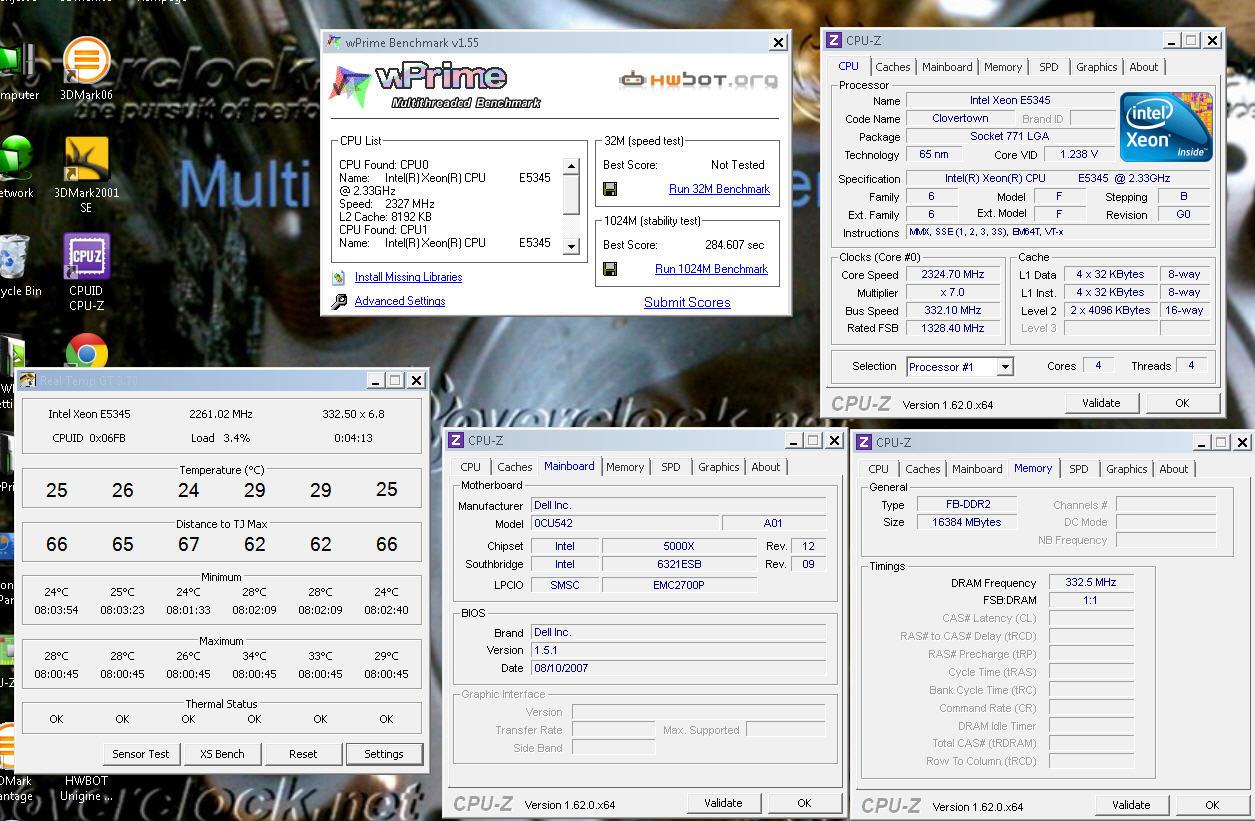This screenshot has width=1255, height=821.
Task: Click Validate in the CPU tab CPU-Z window
Action: (x=1101, y=403)
